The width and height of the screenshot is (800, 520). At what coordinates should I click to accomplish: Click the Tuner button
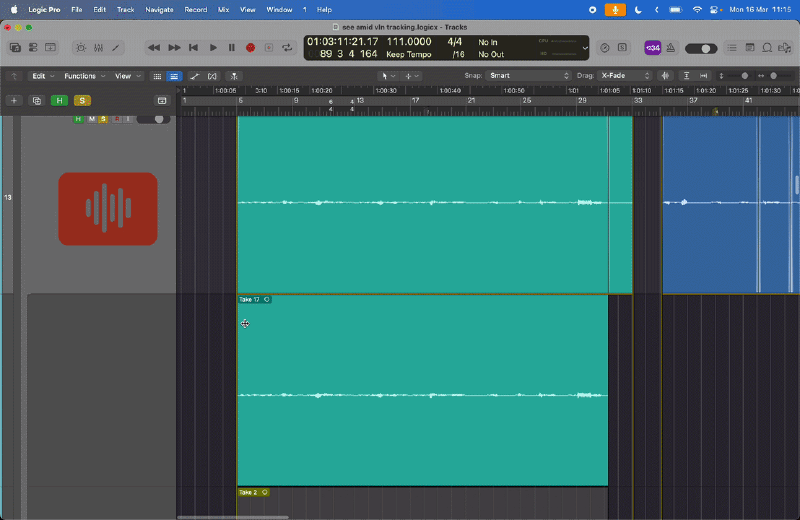click(x=605, y=47)
